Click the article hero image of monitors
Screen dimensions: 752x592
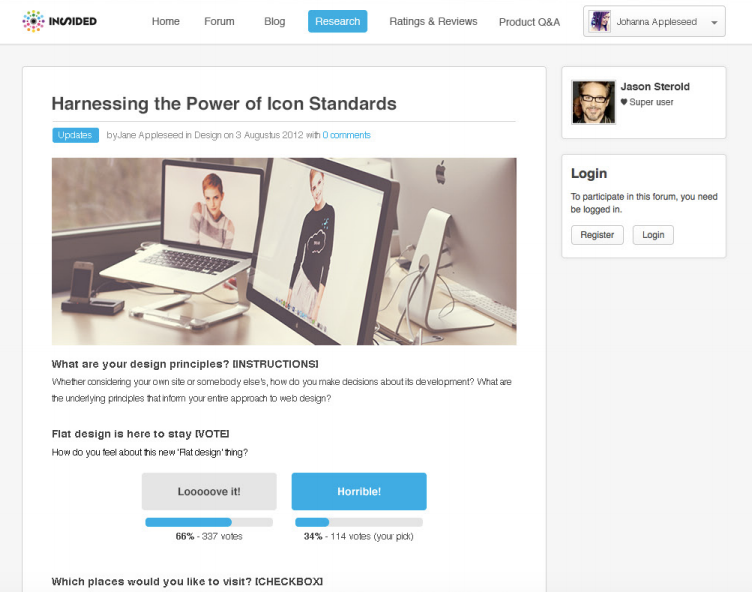click(x=284, y=251)
